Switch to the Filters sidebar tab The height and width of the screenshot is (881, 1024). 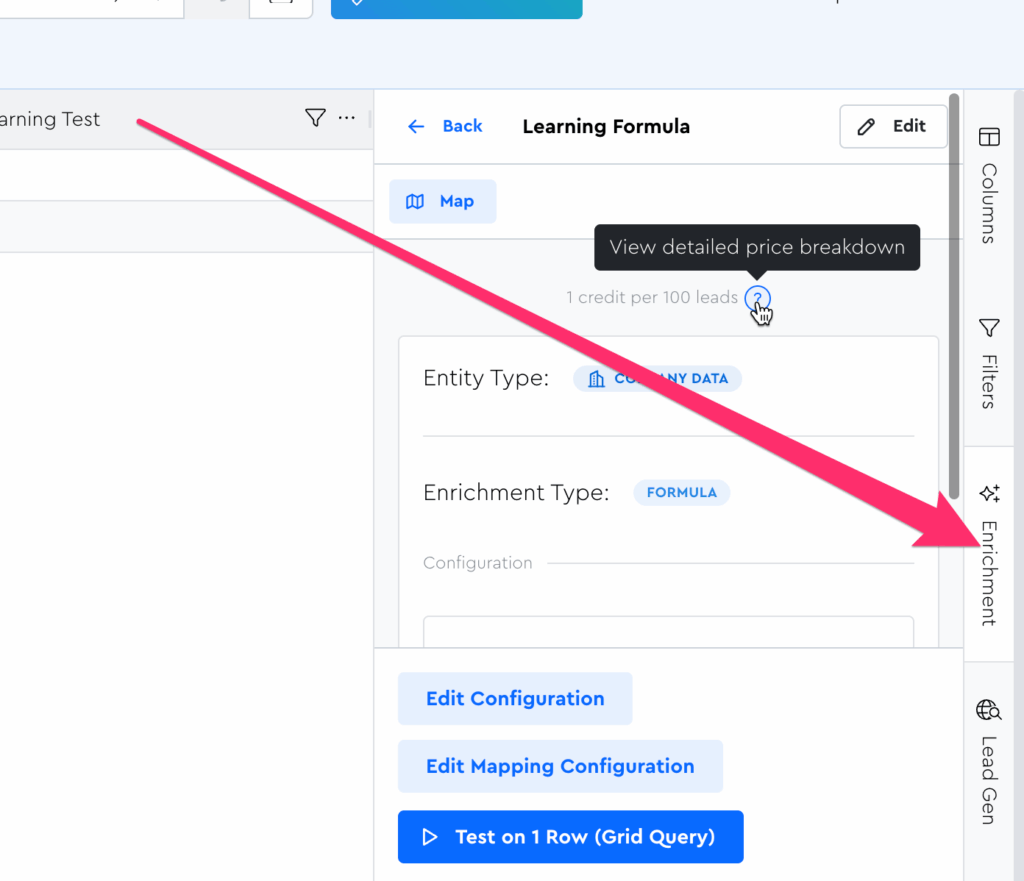pyautogui.click(x=988, y=364)
